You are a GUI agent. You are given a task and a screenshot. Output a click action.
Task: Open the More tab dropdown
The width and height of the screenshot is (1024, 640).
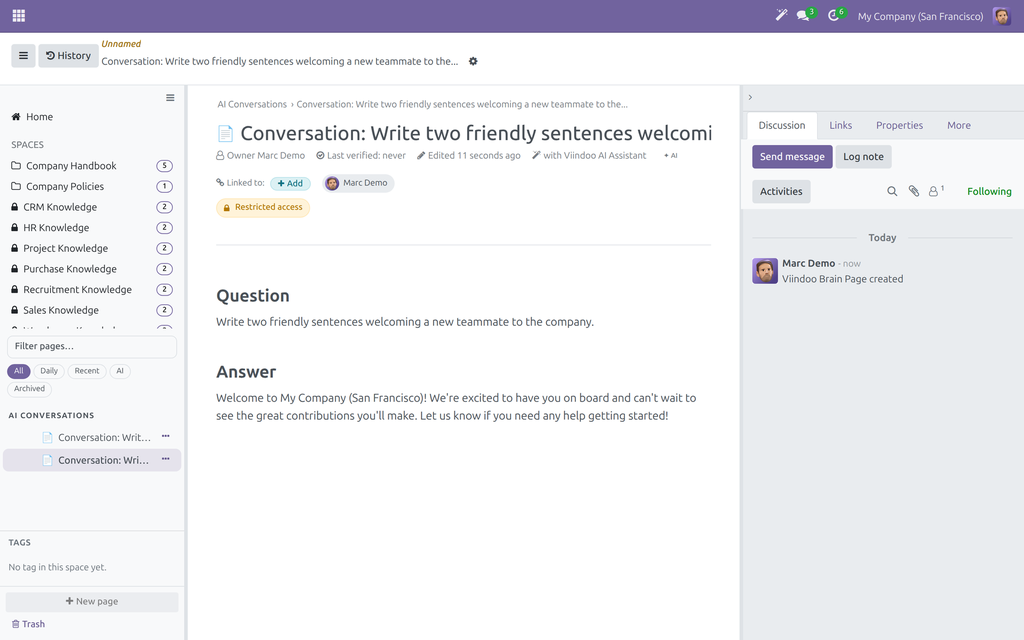point(959,125)
